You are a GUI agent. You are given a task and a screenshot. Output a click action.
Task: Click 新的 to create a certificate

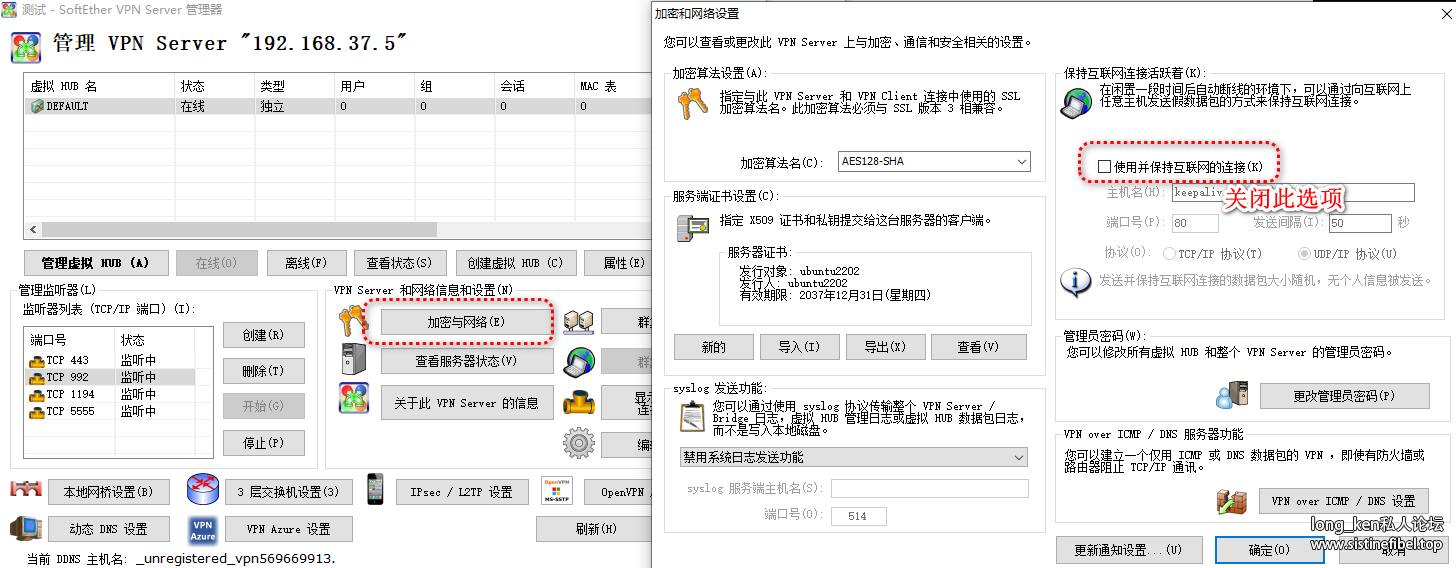click(713, 347)
